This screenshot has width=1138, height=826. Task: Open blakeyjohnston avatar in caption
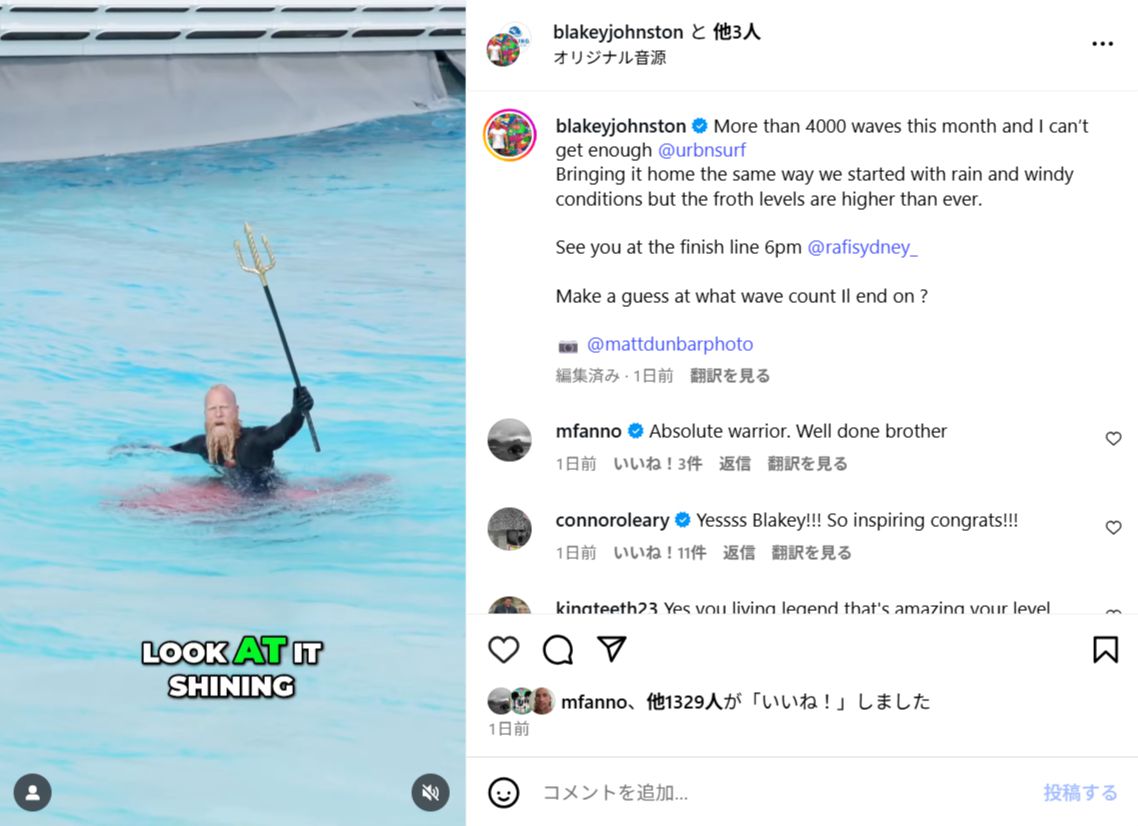point(509,135)
